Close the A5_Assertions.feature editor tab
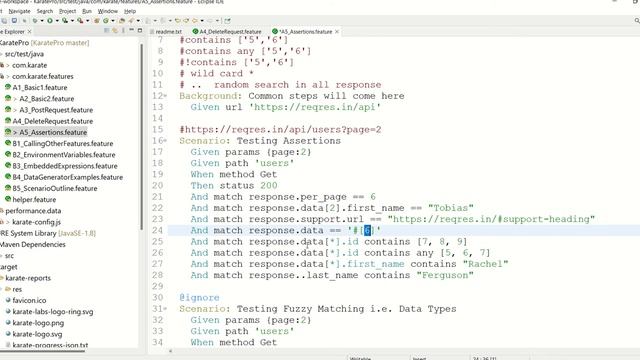640x360 pixels. [x=337, y=31]
